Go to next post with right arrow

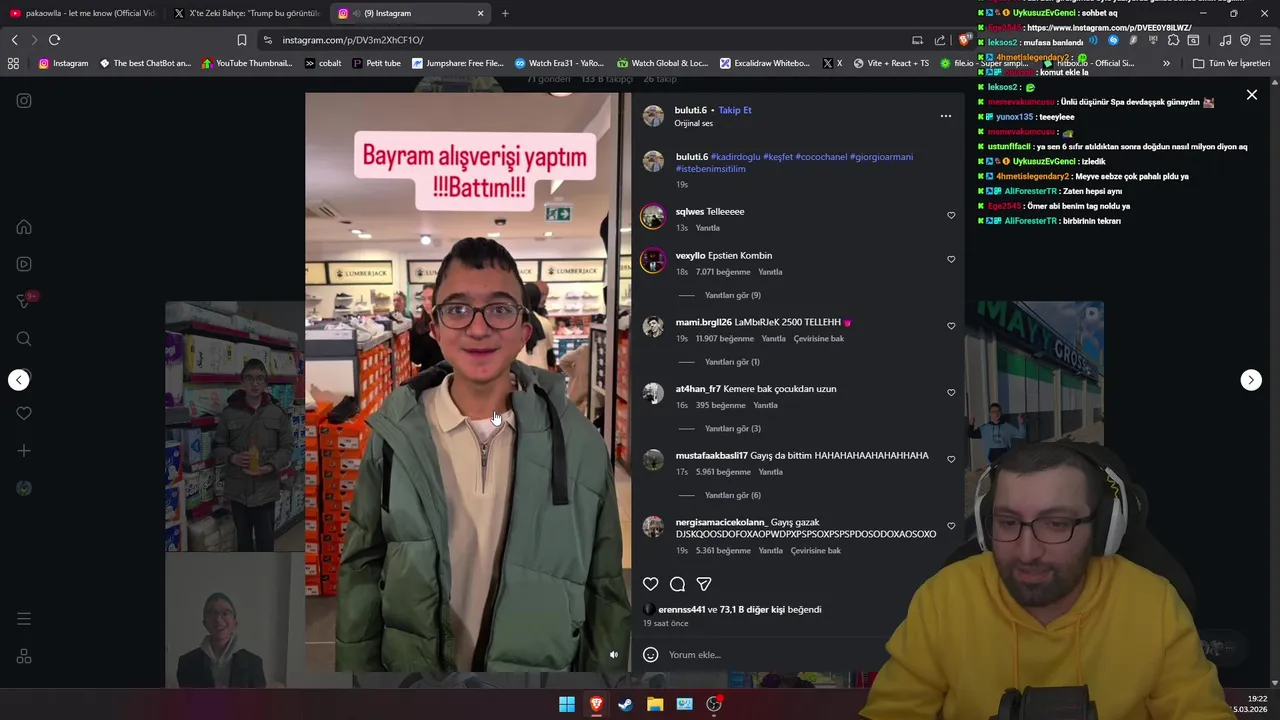1251,380
